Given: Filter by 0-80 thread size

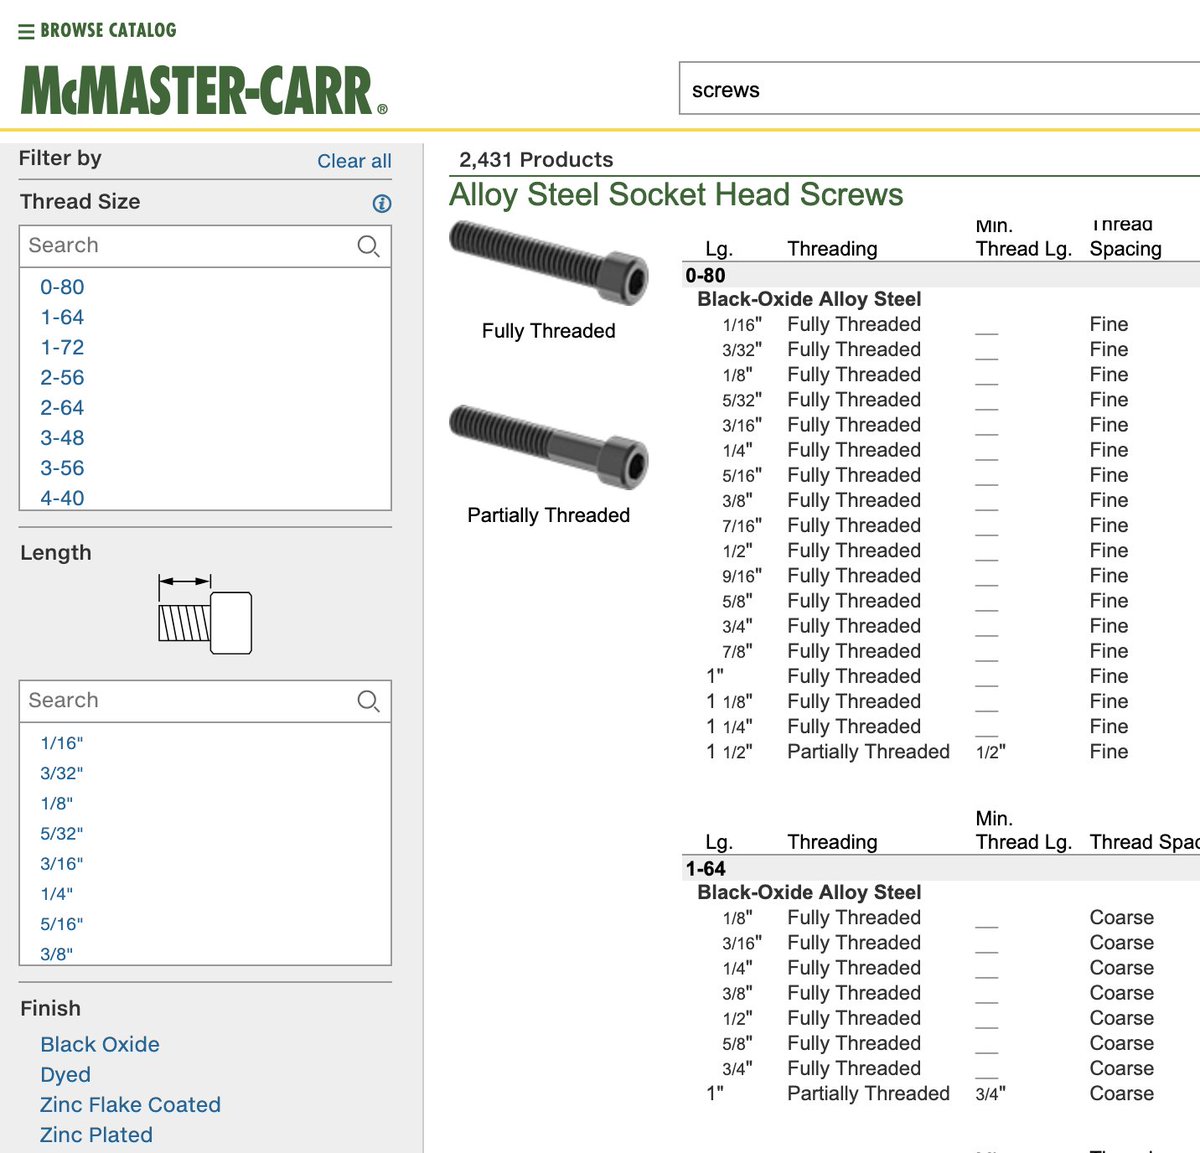Looking at the screenshot, I should tap(61, 287).
